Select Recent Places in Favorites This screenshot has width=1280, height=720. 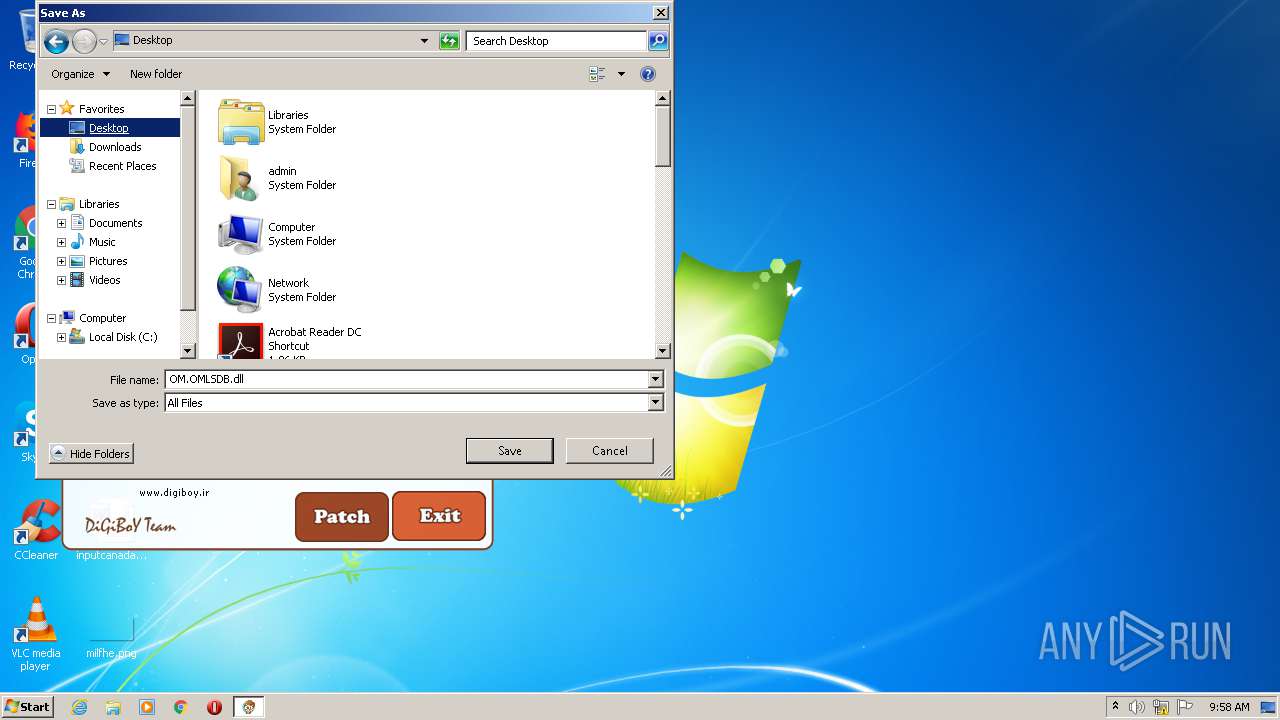pos(122,166)
